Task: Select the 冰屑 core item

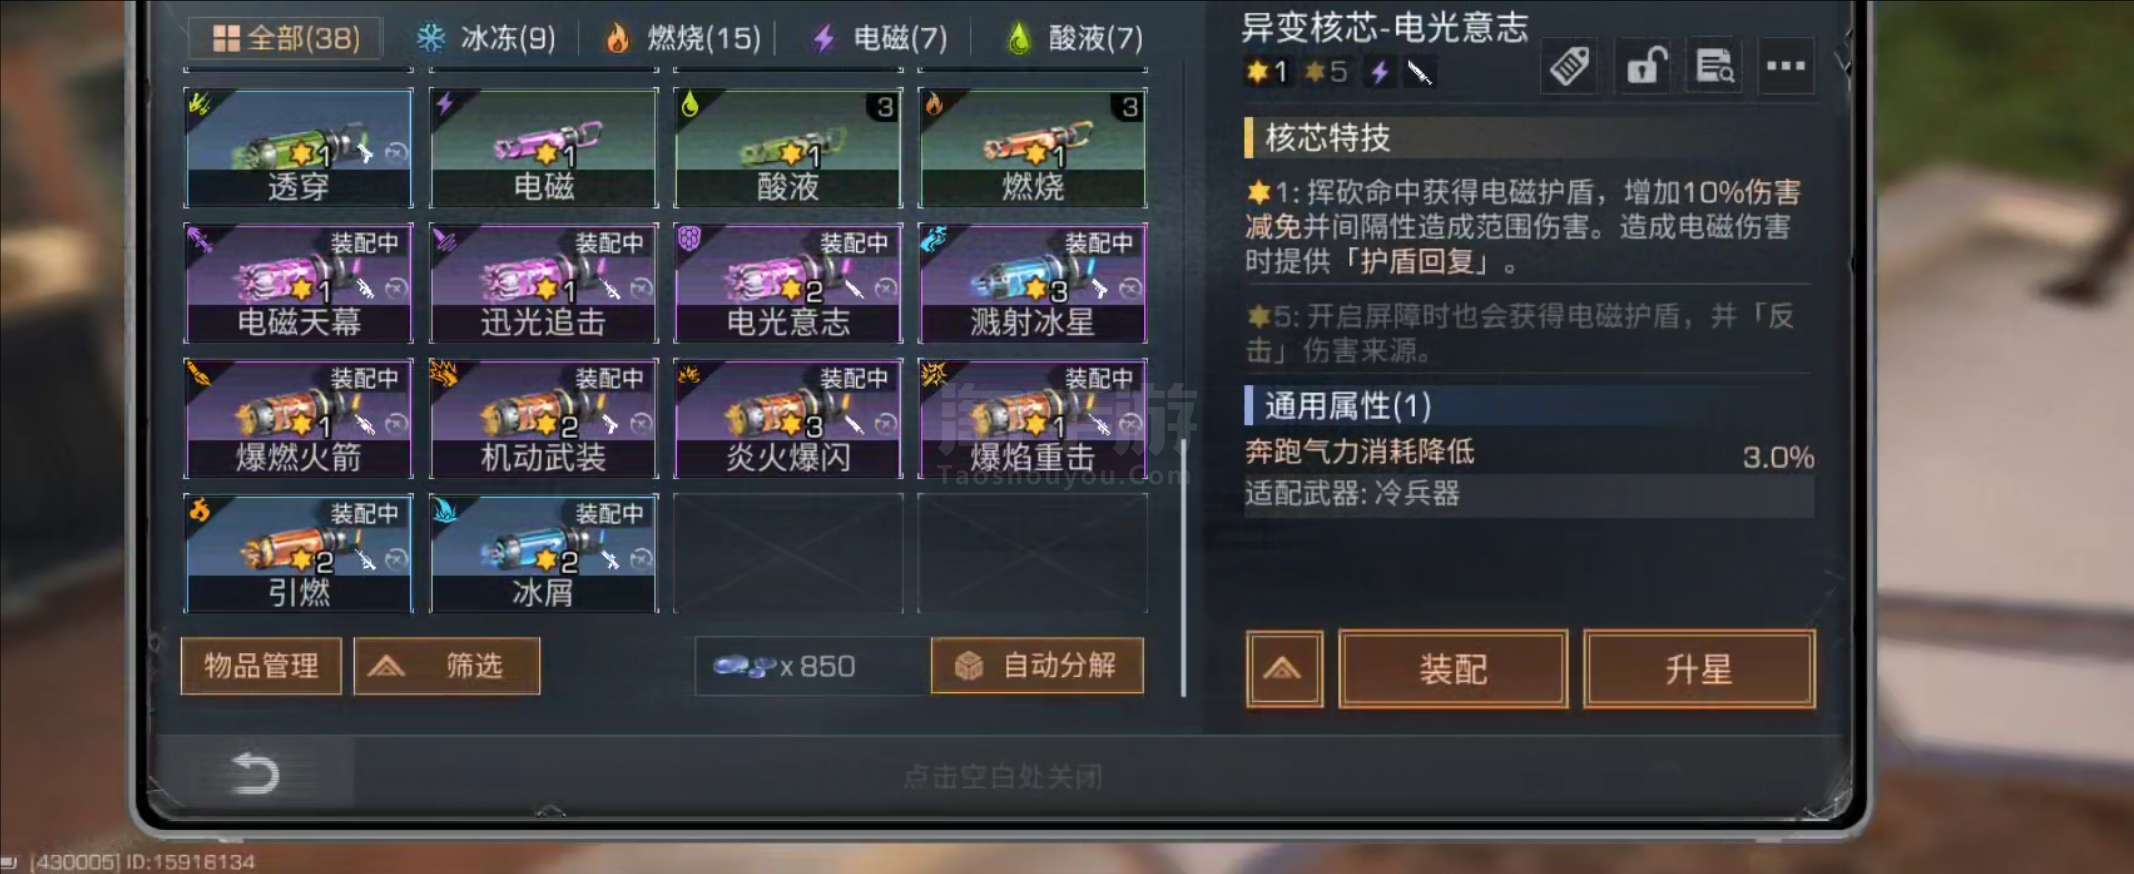Action: (x=543, y=553)
